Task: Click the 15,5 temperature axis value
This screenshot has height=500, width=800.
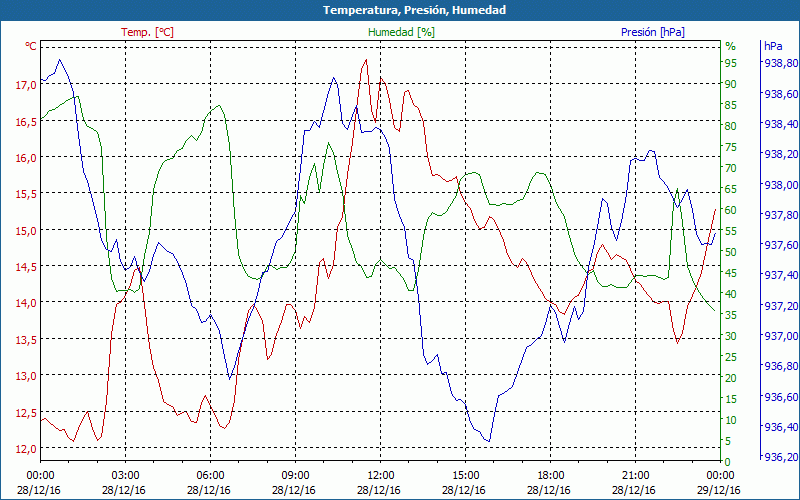Action: pyautogui.click(x=26, y=194)
